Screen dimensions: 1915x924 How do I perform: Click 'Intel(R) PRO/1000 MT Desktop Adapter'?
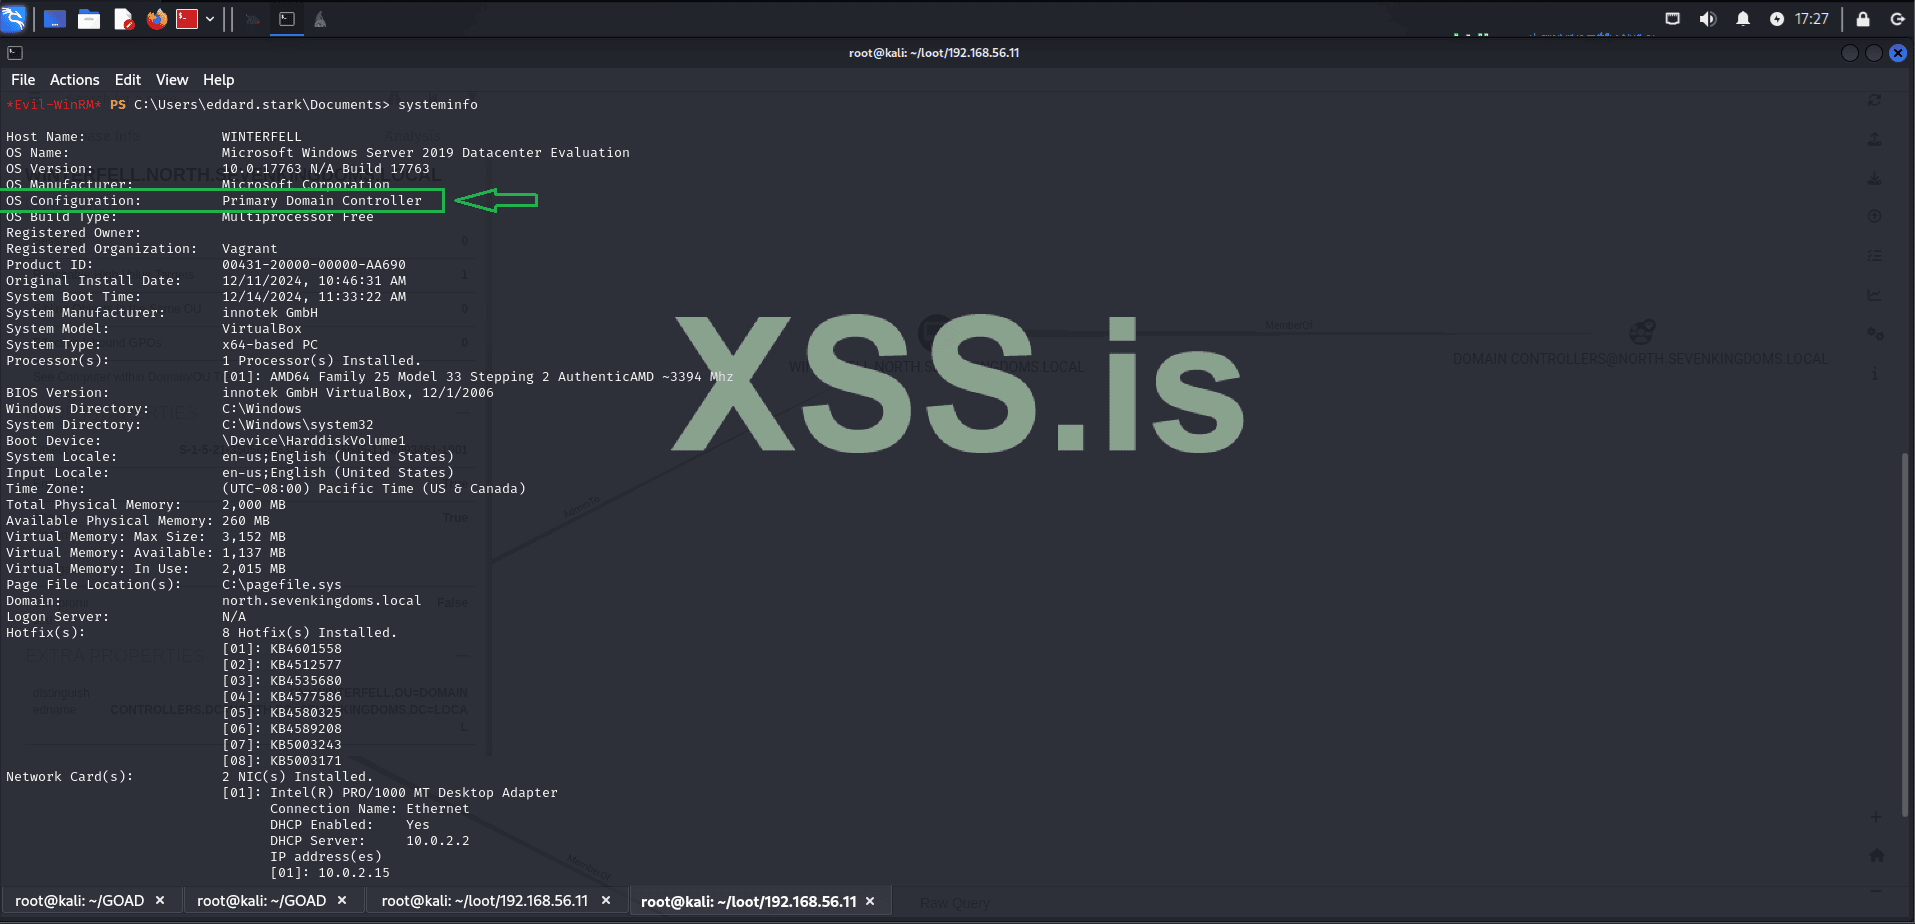click(x=414, y=793)
